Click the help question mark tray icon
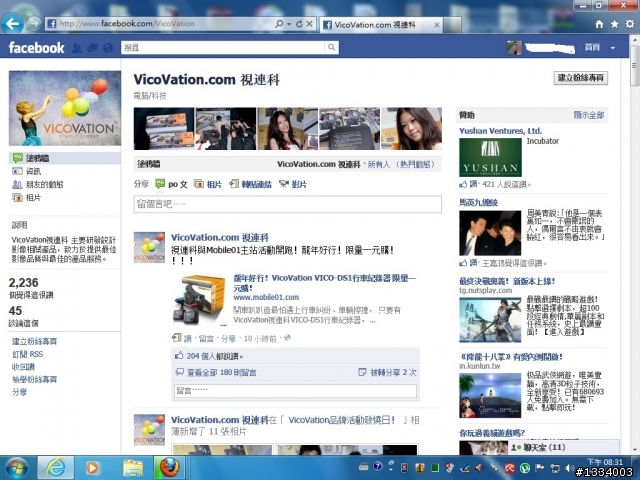The width and height of the screenshot is (640, 480). 378,466
